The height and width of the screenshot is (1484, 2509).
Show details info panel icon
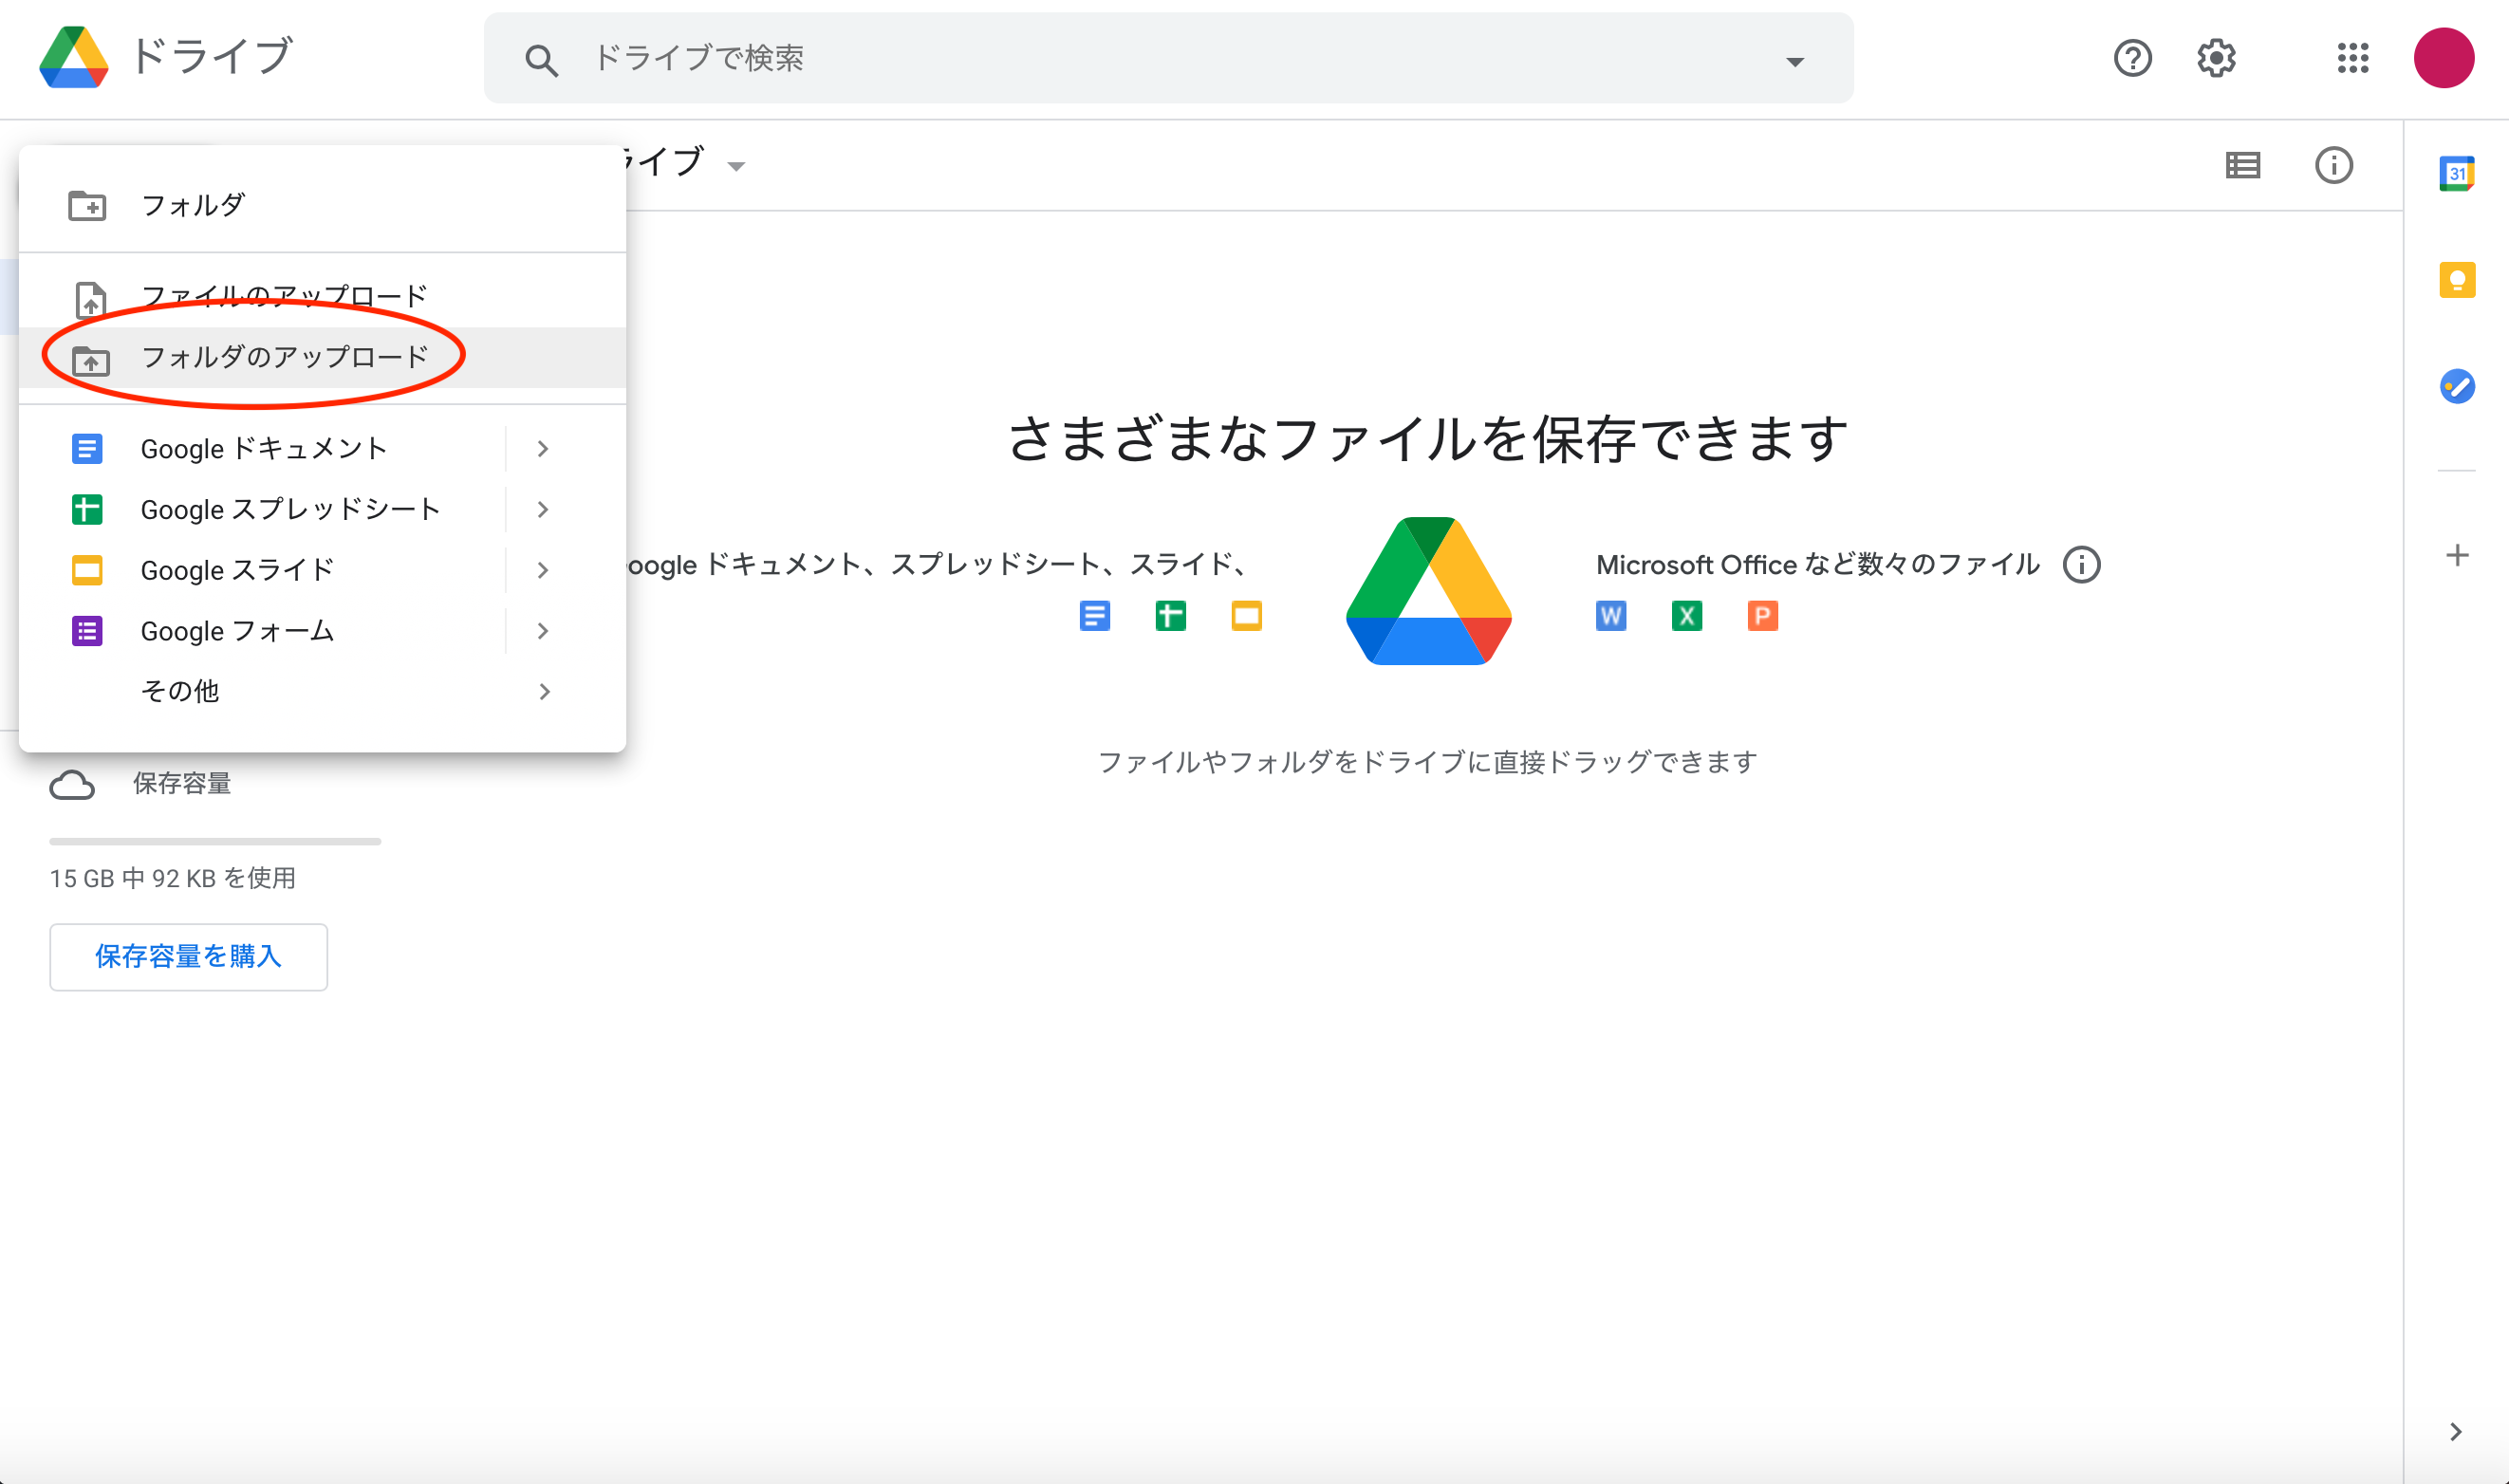tap(2333, 165)
